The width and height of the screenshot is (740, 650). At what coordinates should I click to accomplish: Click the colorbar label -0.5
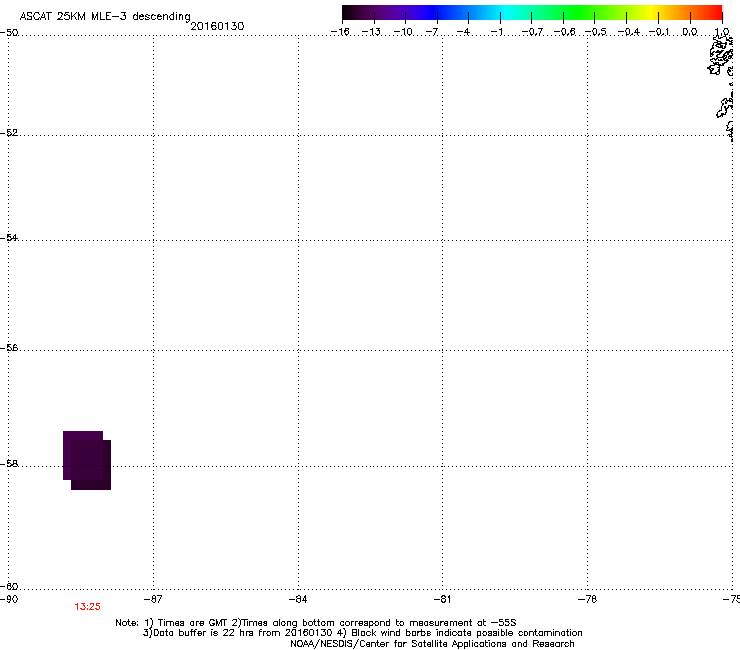tap(596, 32)
